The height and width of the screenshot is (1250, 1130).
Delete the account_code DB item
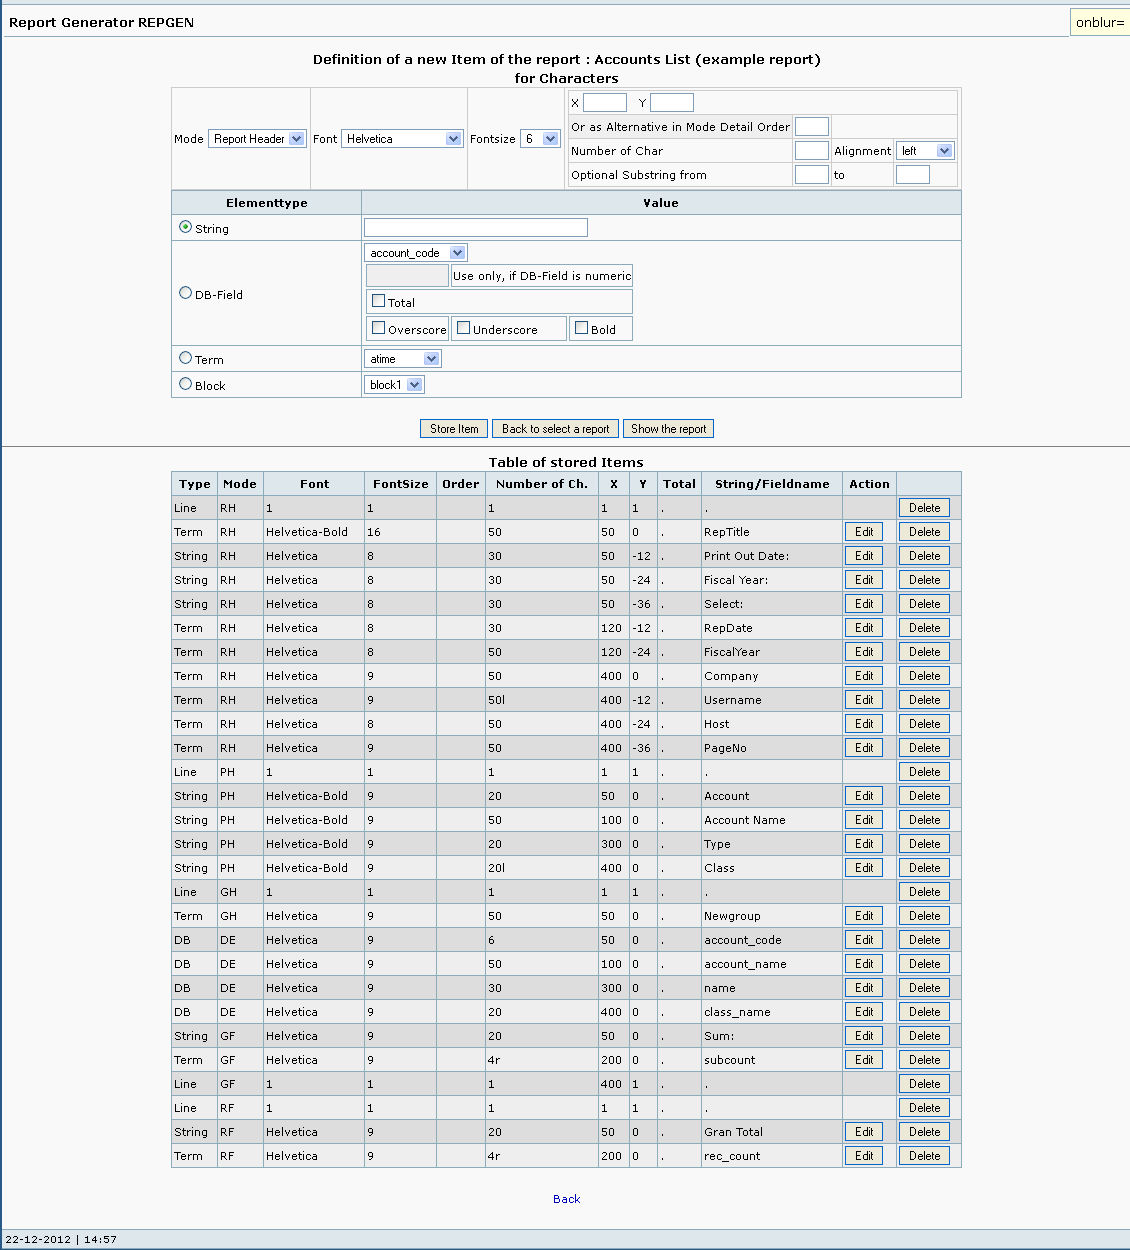click(924, 940)
